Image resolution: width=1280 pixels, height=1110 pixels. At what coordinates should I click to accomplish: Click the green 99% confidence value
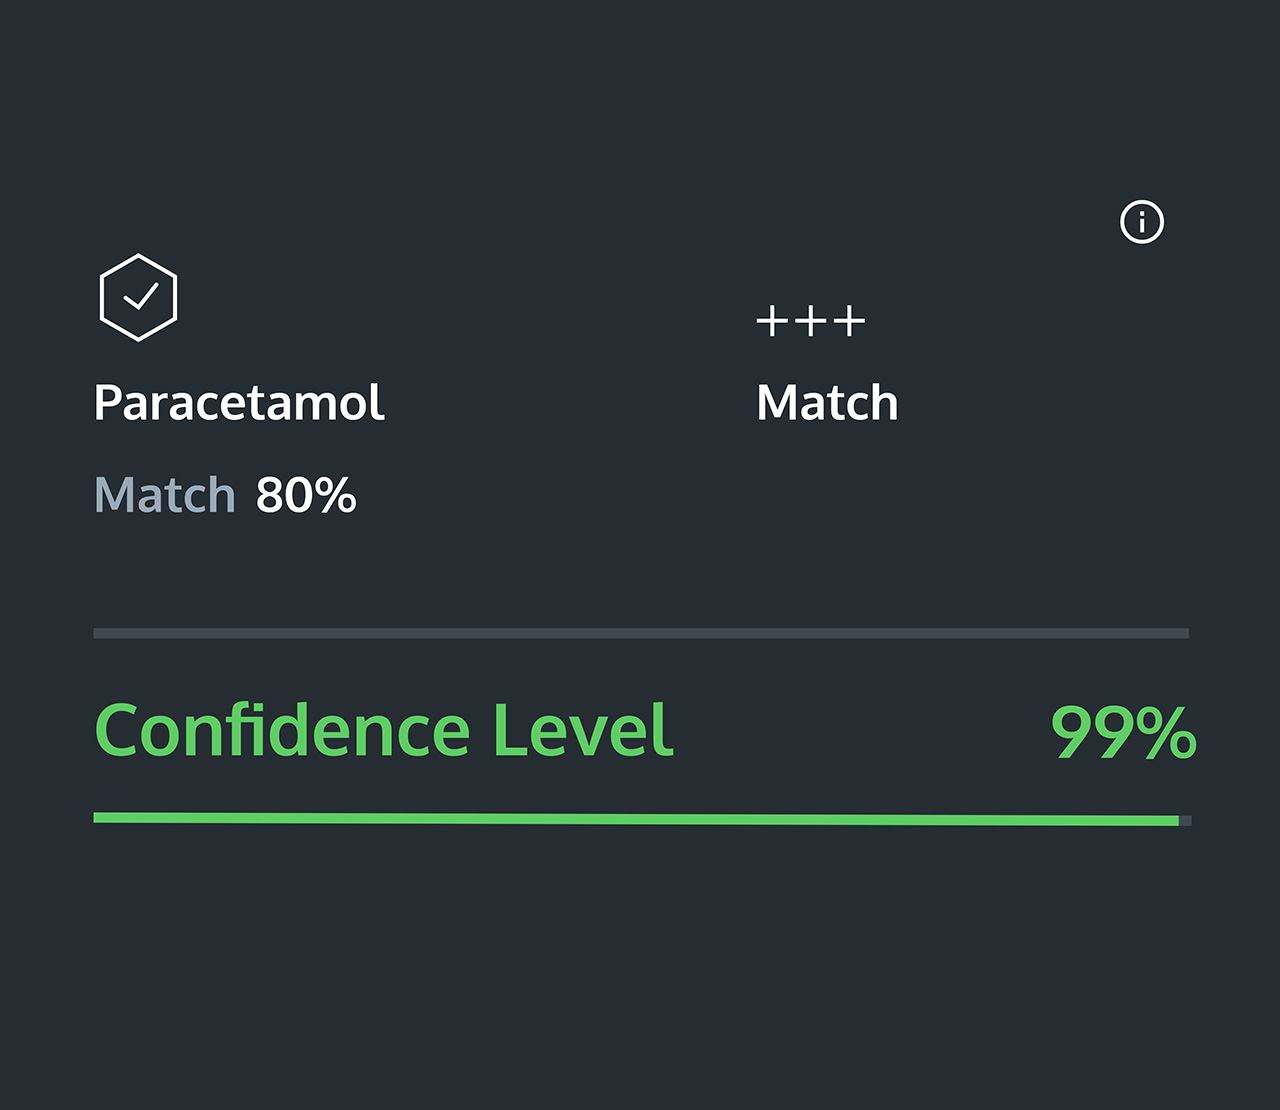pos(1123,733)
